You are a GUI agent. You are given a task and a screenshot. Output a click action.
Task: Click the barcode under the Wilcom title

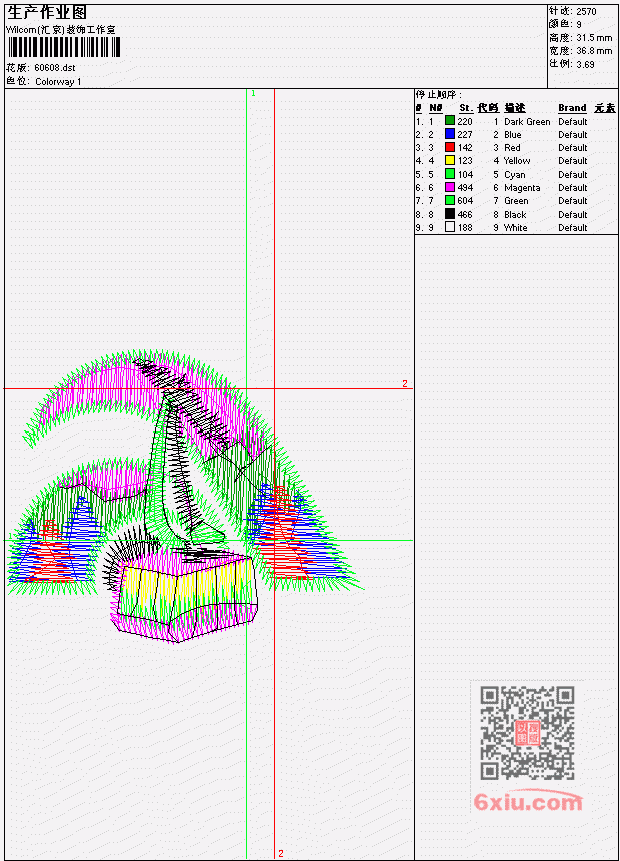(64, 48)
